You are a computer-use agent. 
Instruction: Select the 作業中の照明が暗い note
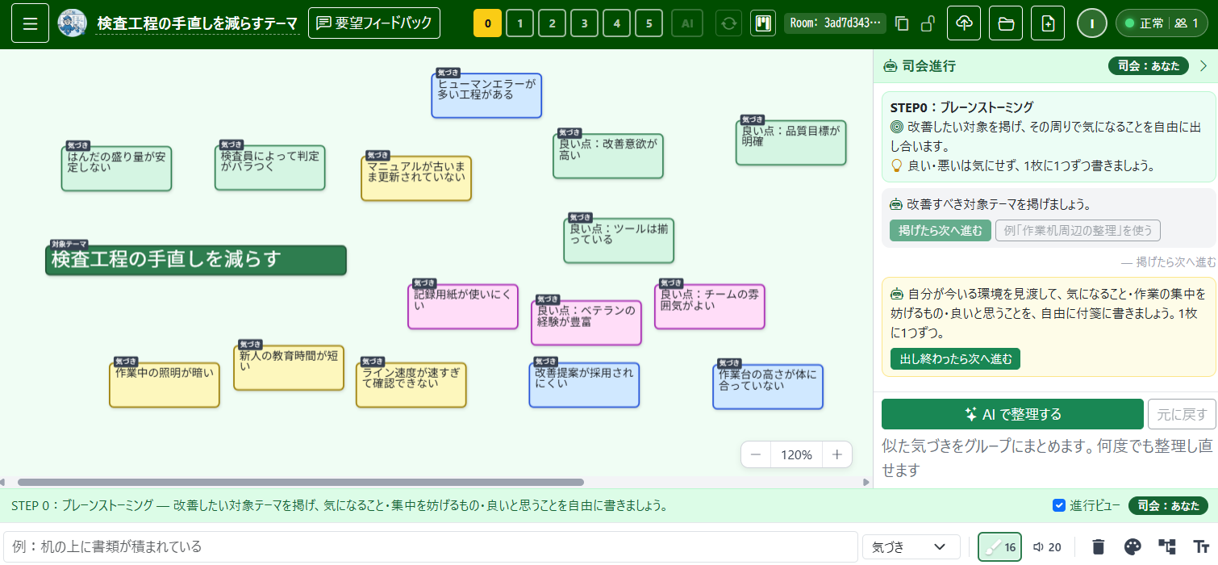(164, 385)
